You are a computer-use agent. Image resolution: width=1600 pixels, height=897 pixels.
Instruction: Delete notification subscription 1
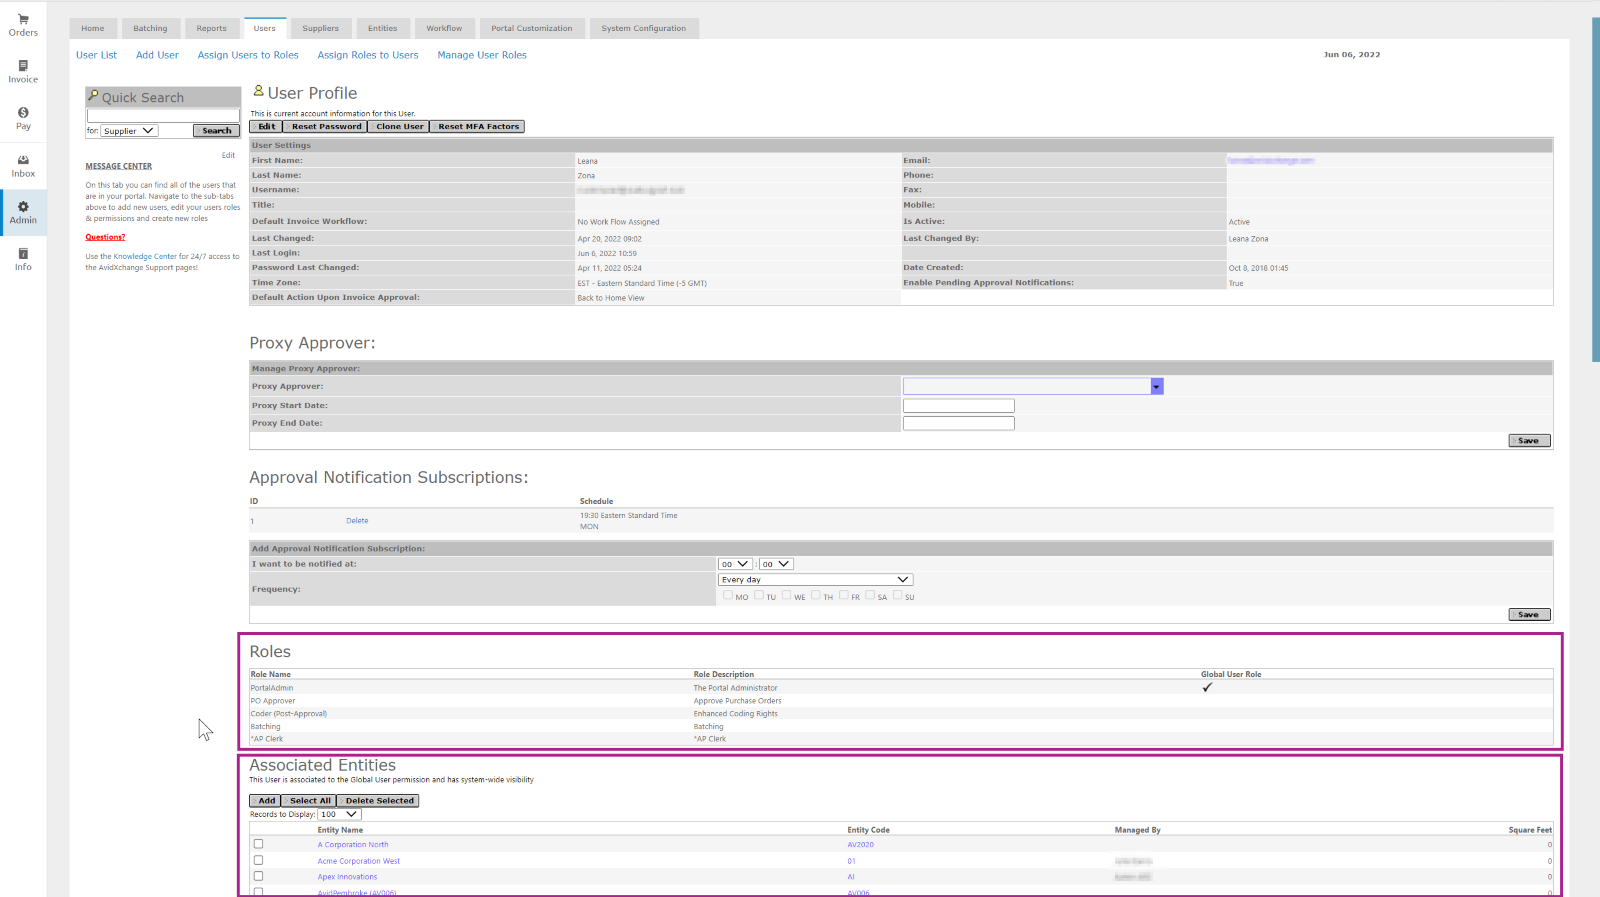tap(357, 521)
